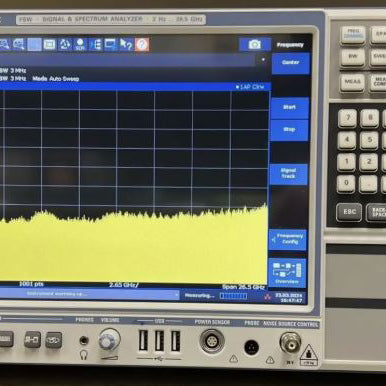Push the number 2 keypad key
The height and width of the screenshot is (386, 386).
click(x=369, y=162)
